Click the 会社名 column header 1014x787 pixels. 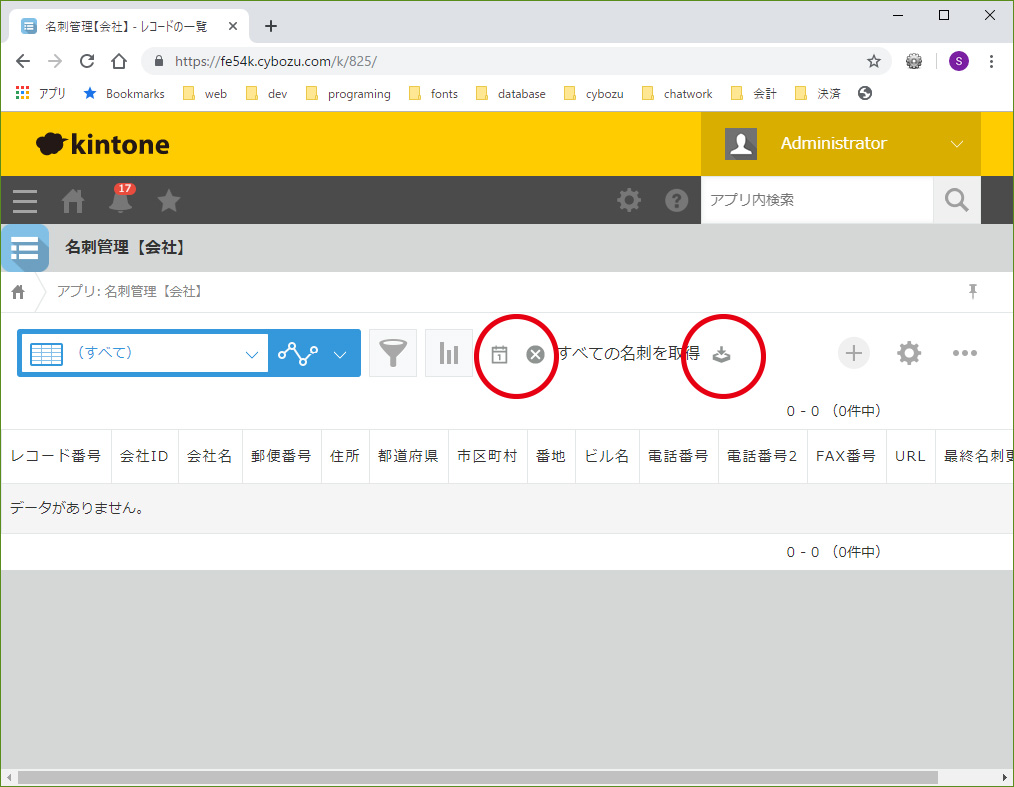[x=210, y=456]
